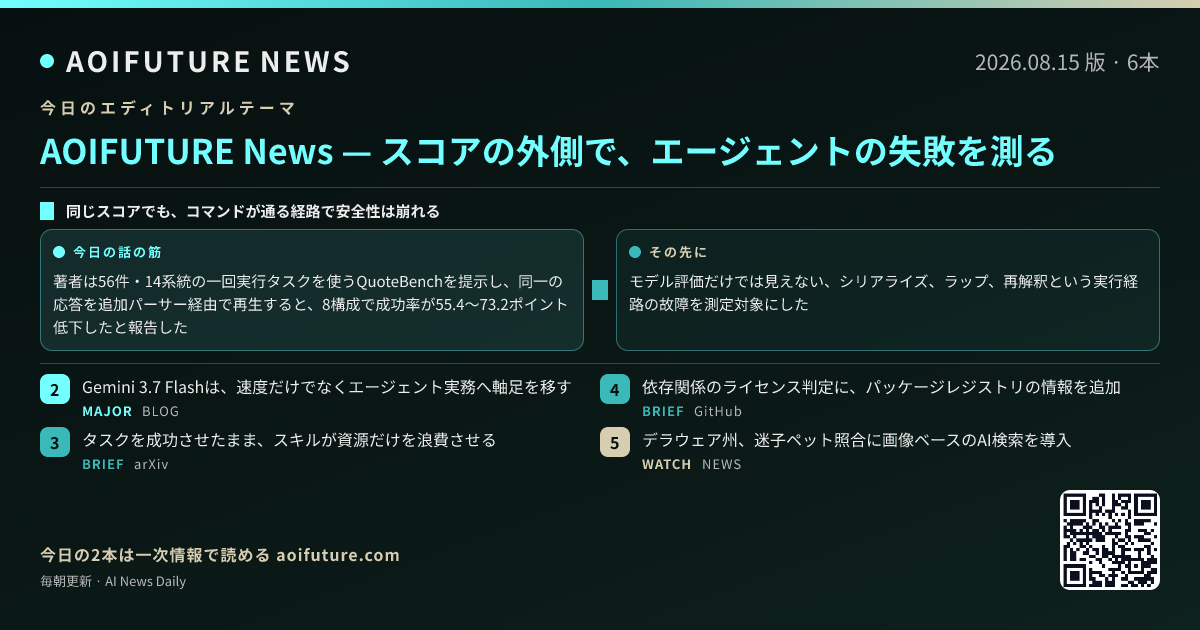Click the subheading 同じスコアでも、コマンドが通る経路で安全性は崩れる

253,212
